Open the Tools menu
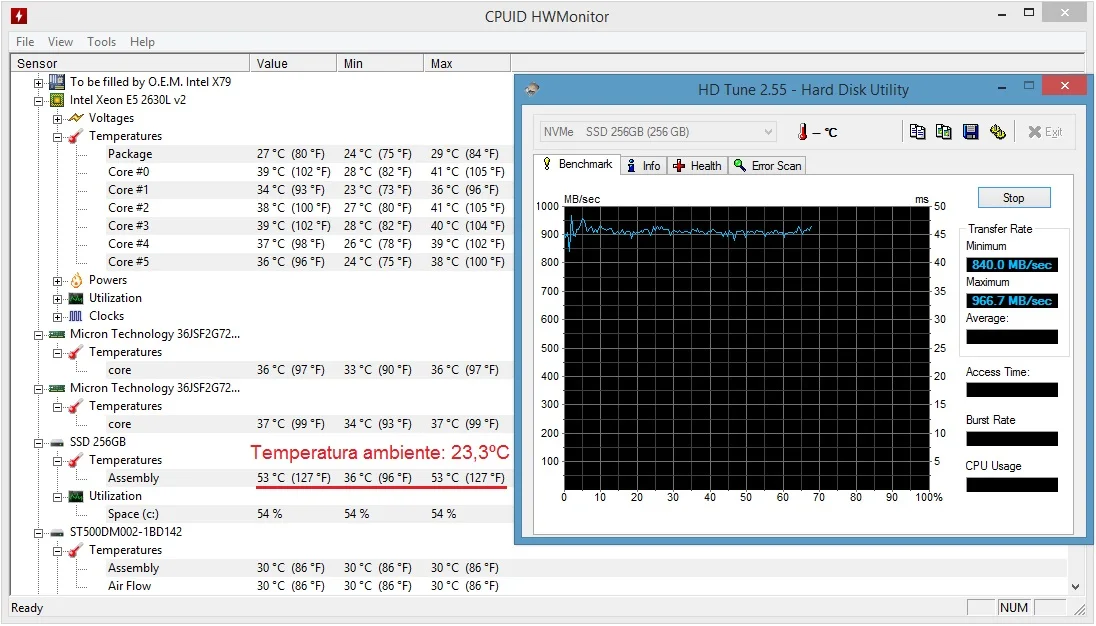Viewport: 1096px width, 626px height. 101,42
